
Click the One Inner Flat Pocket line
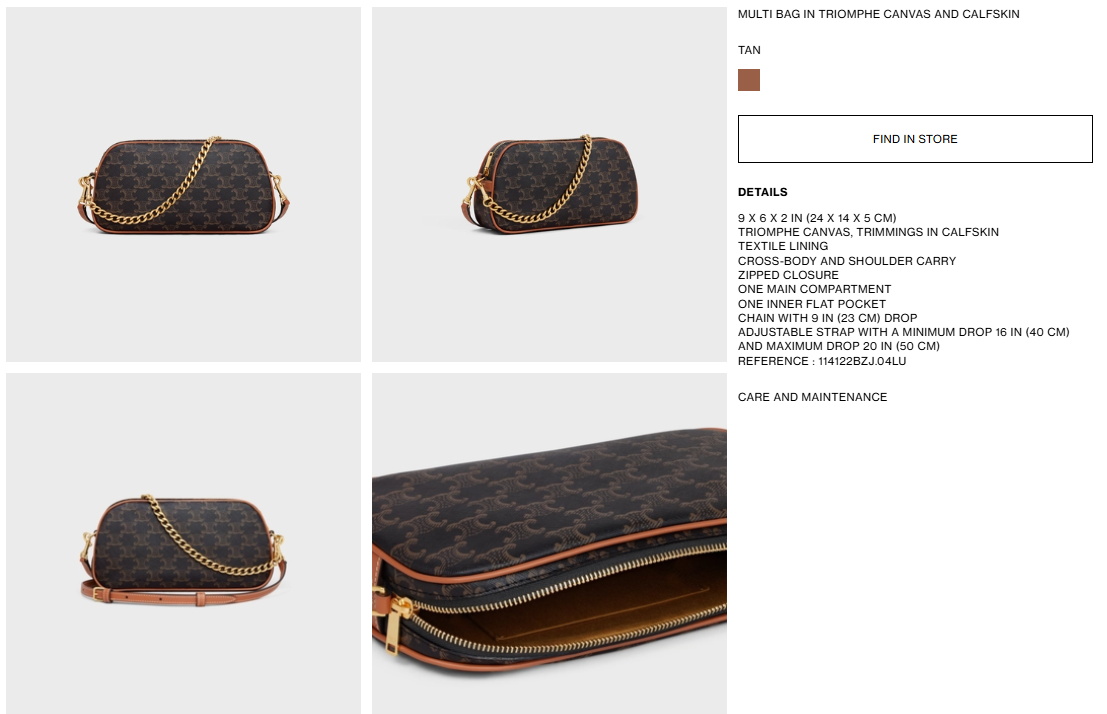812,304
